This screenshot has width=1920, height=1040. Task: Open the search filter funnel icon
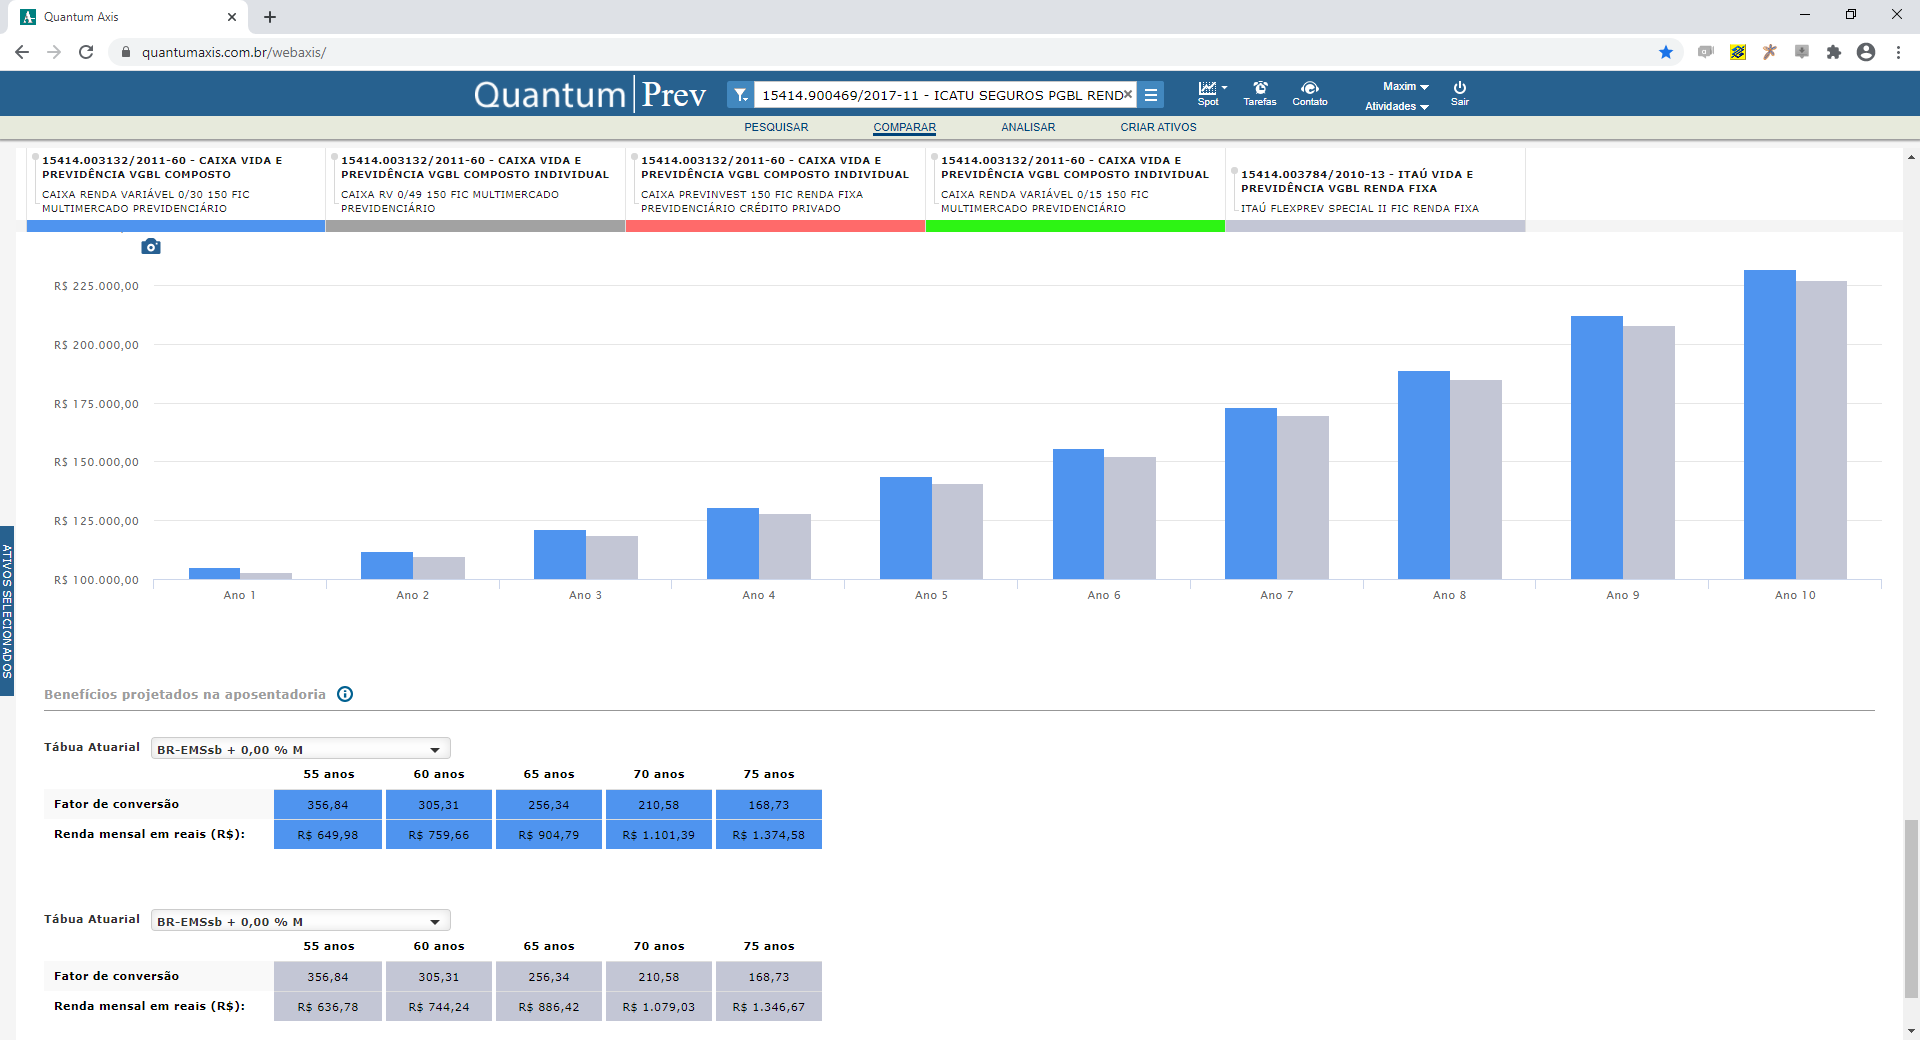[740, 95]
